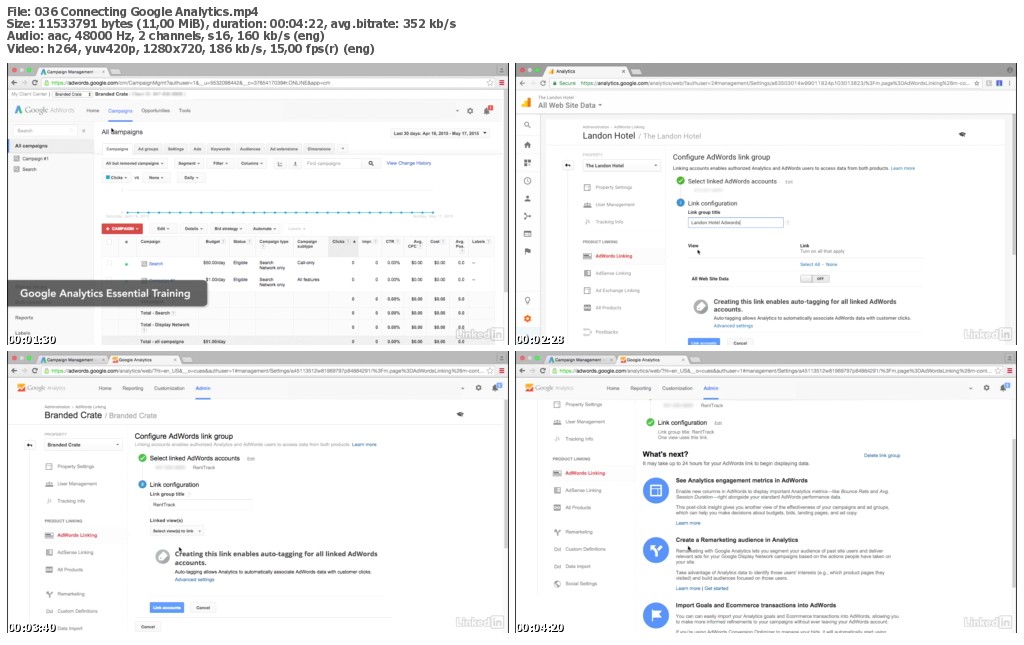The height and width of the screenshot is (645, 1024).
Task: Click the chart toggle icon beside Columns in the 00:01:30 frame
Action: click(x=280, y=163)
